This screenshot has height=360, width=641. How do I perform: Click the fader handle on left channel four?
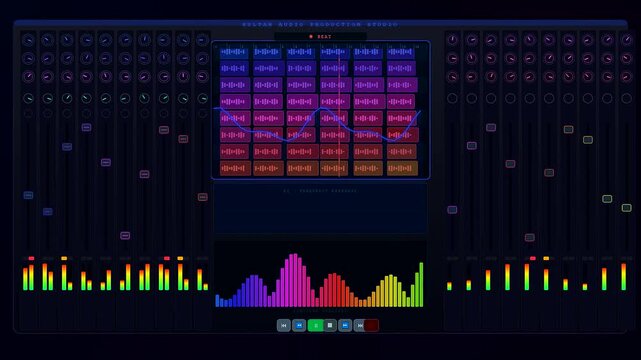coord(86,127)
